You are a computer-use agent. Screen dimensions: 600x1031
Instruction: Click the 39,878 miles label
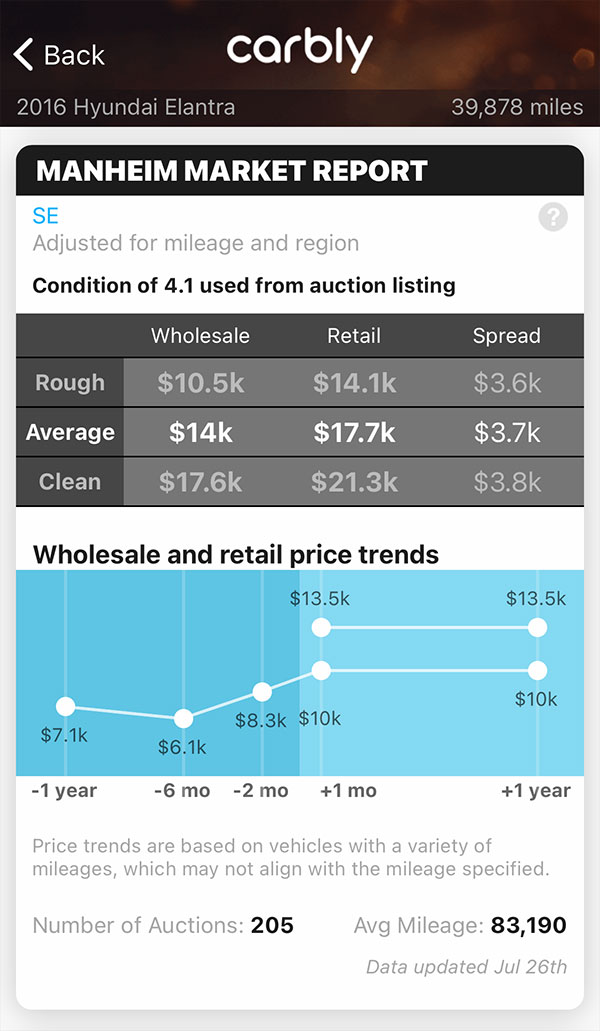[x=515, y=107]
